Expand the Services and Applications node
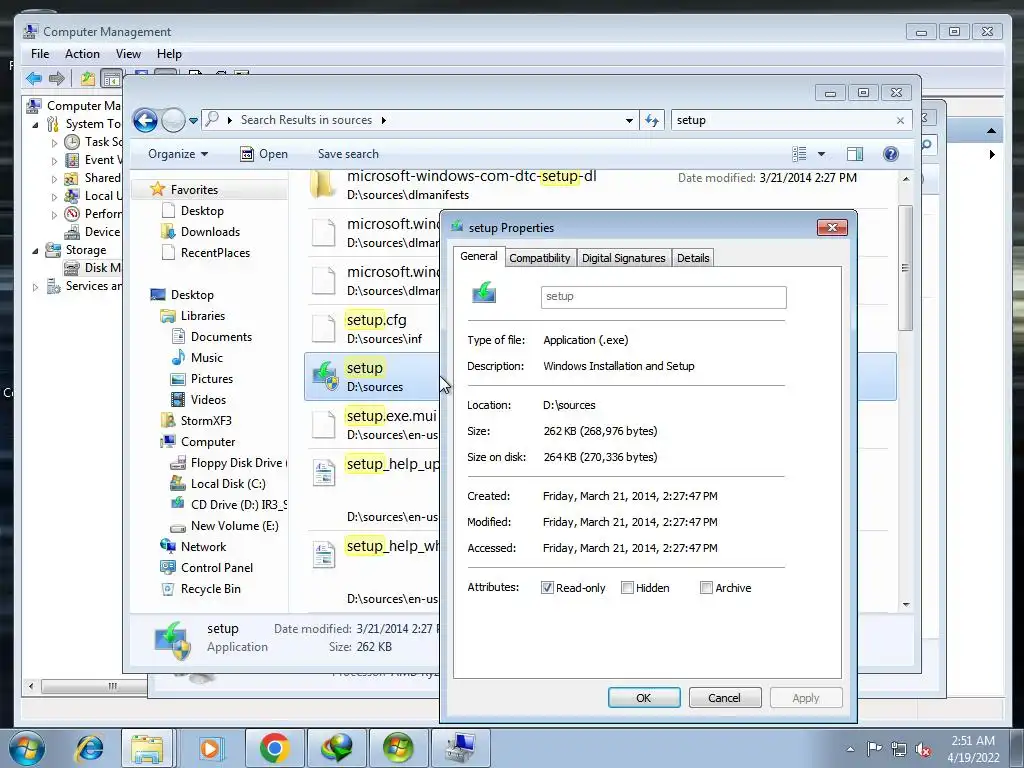The width and height of the screenshot is (1024, 768). (x=35, y=286)
